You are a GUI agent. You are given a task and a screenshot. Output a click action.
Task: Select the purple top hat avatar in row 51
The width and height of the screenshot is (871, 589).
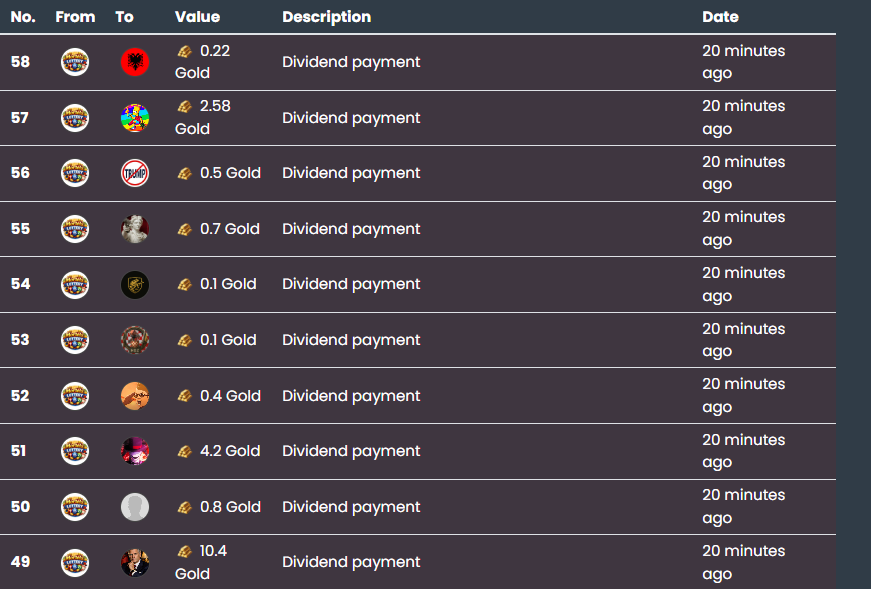(x=135, y=451)
